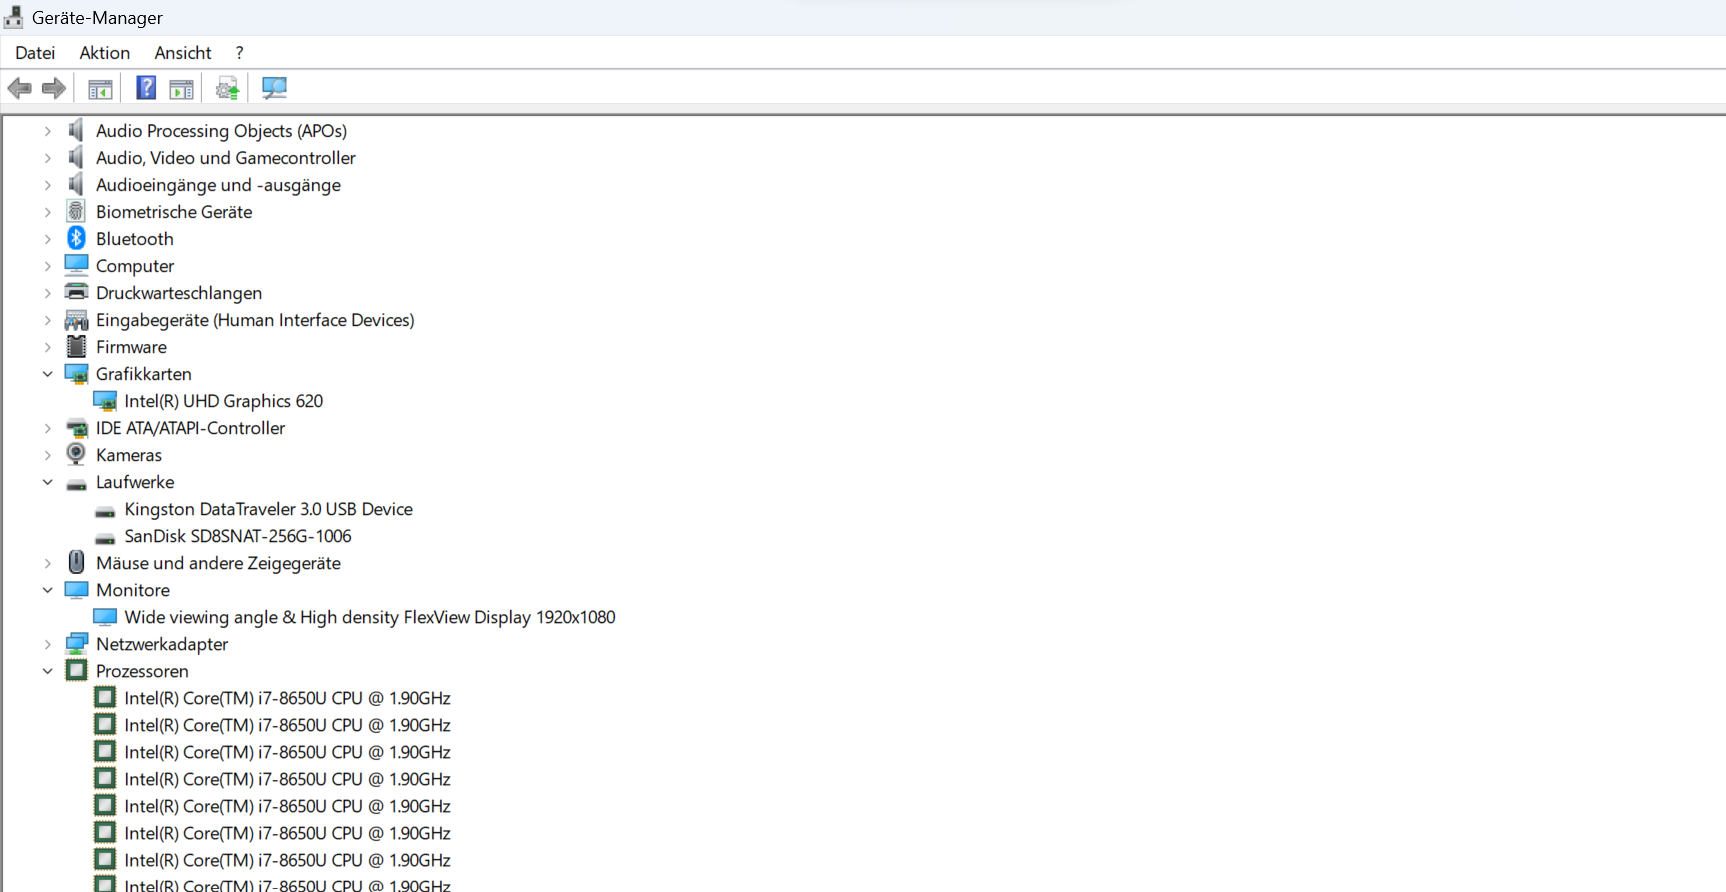The width and height of the screenshot is (1726, 892).
Task: Expand the Druckwarteschlangen node
Action: [x=47, y=293]
